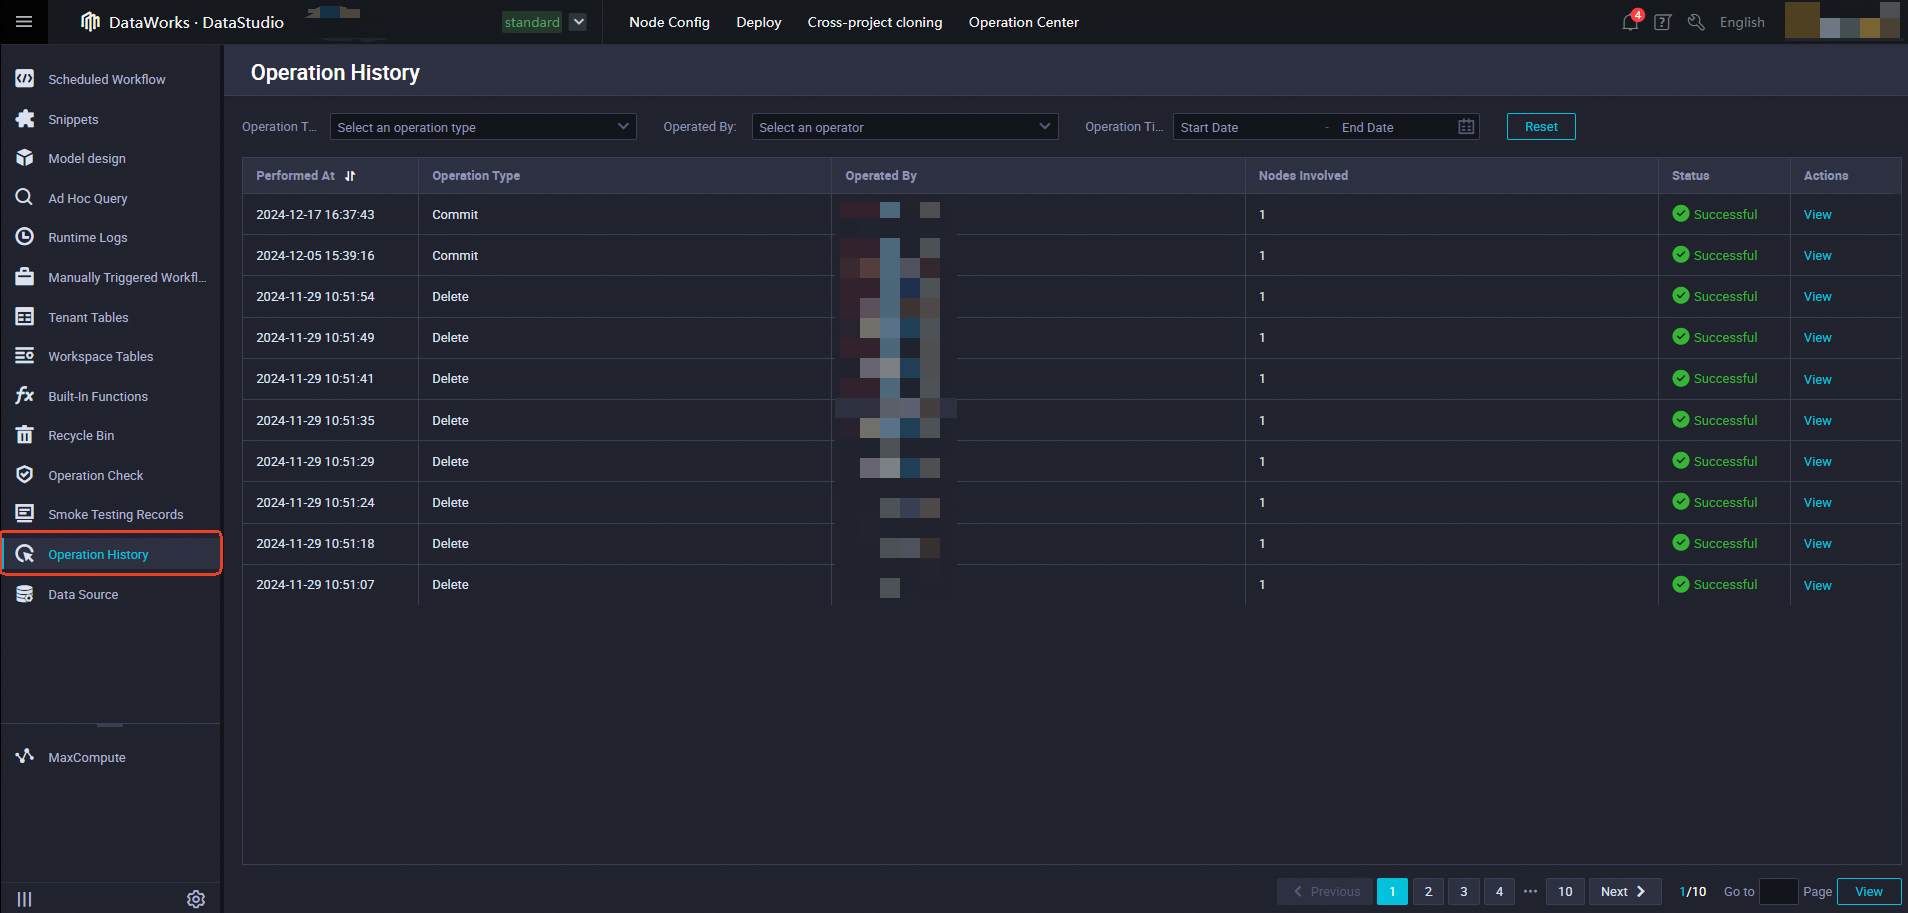Click the Operation History icon

click(25, 554)
